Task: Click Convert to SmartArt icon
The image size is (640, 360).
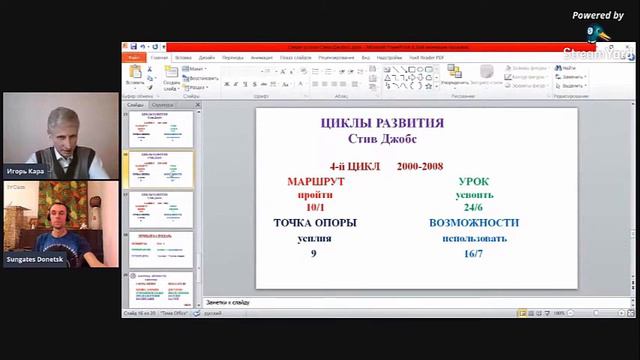Action: click(x=373, y=87)
